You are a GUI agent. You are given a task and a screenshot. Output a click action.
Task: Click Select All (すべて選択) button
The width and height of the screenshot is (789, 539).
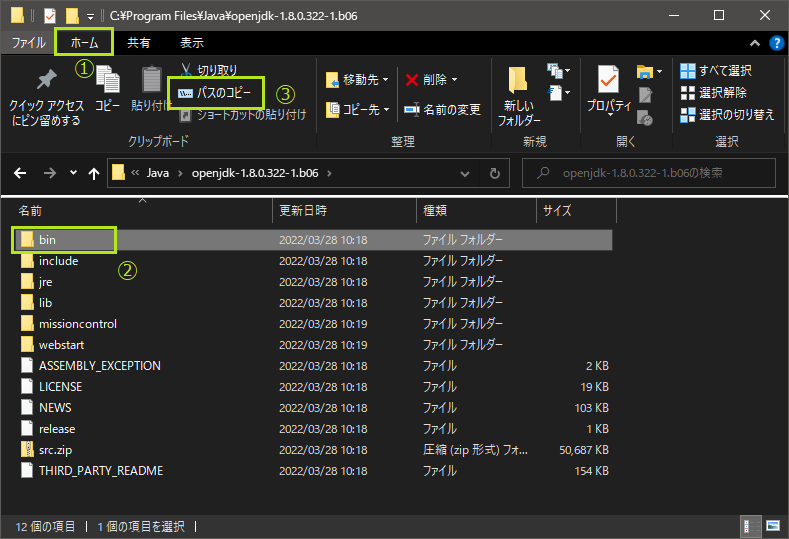pos(716,70)
